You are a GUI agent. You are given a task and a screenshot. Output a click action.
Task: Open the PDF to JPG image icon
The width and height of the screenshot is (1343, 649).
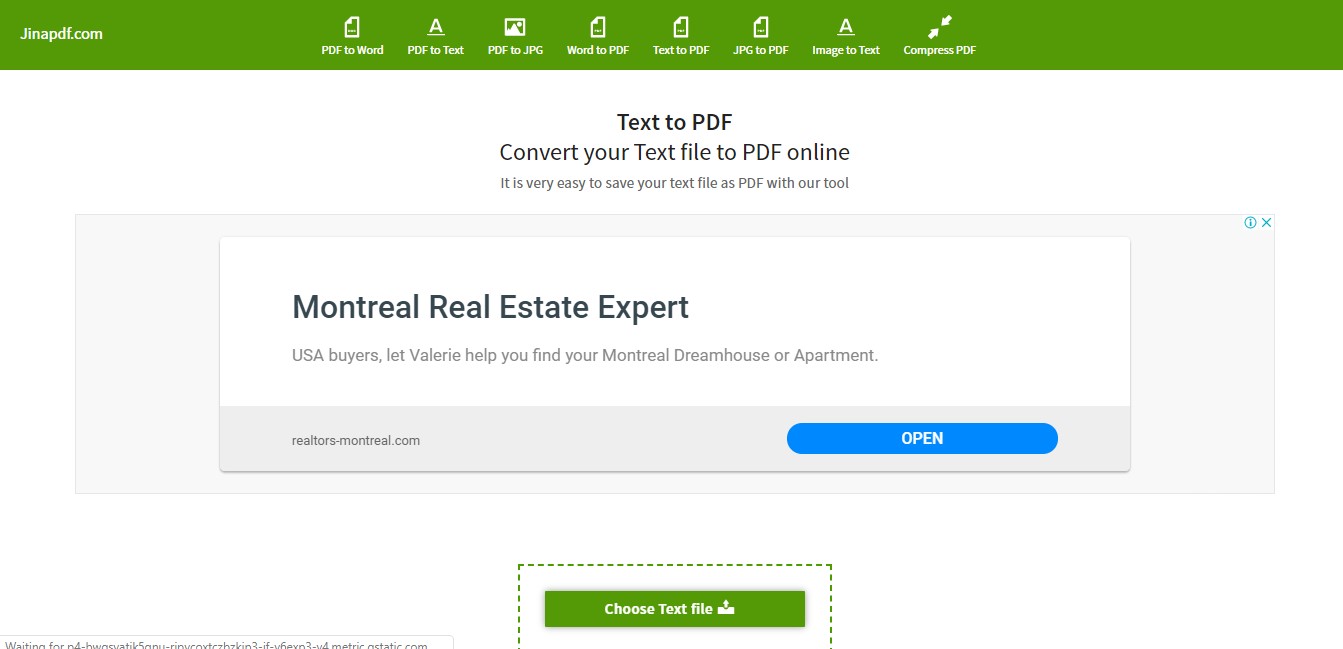(515, 27)
